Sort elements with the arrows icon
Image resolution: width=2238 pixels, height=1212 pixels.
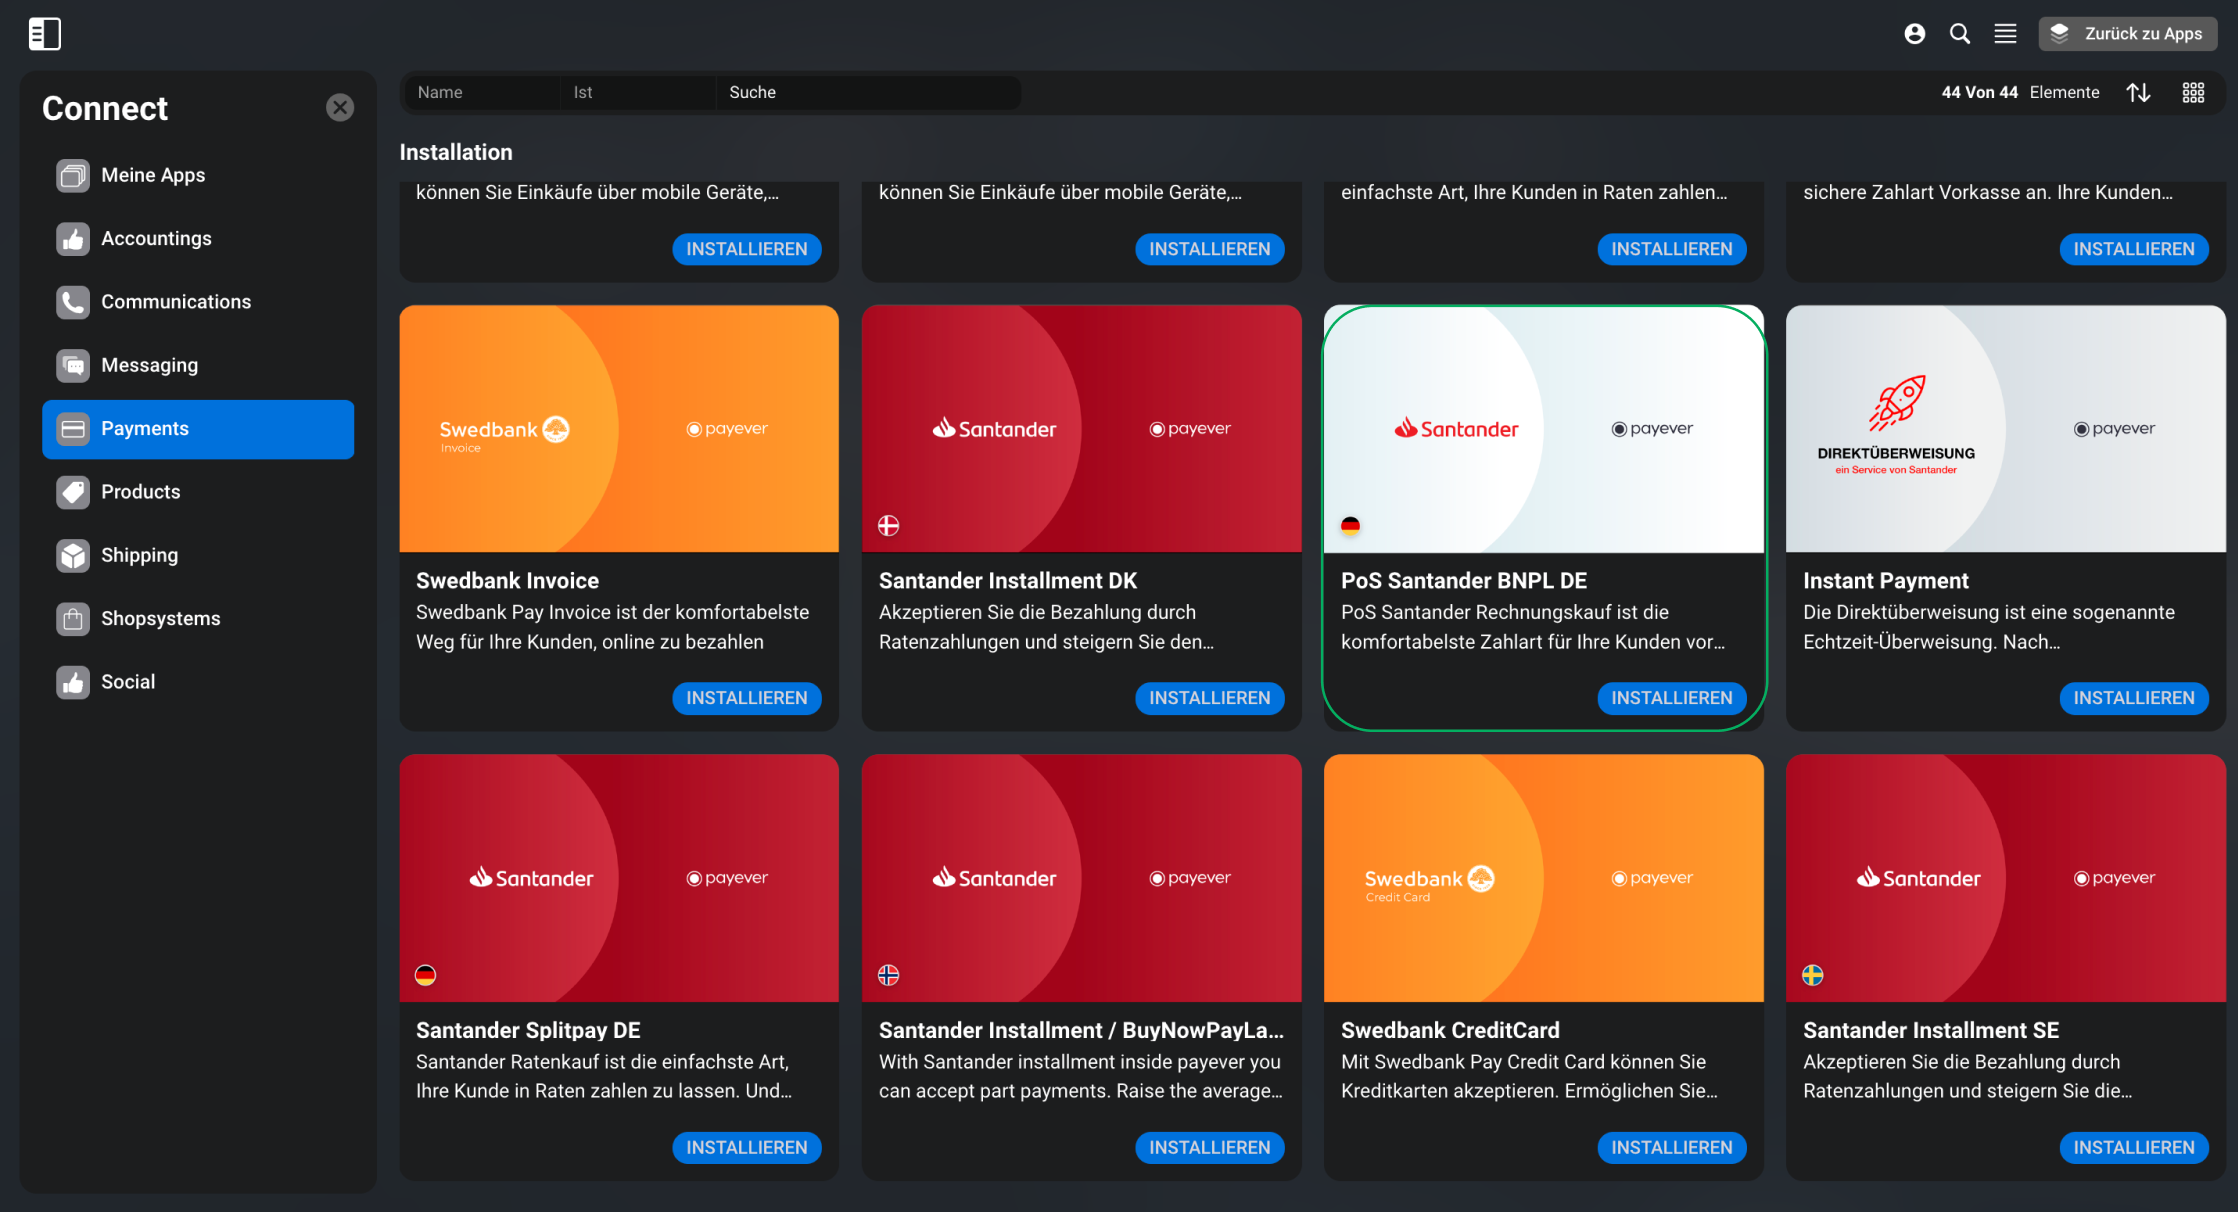pyautogui.click(x=2139, y=92)
